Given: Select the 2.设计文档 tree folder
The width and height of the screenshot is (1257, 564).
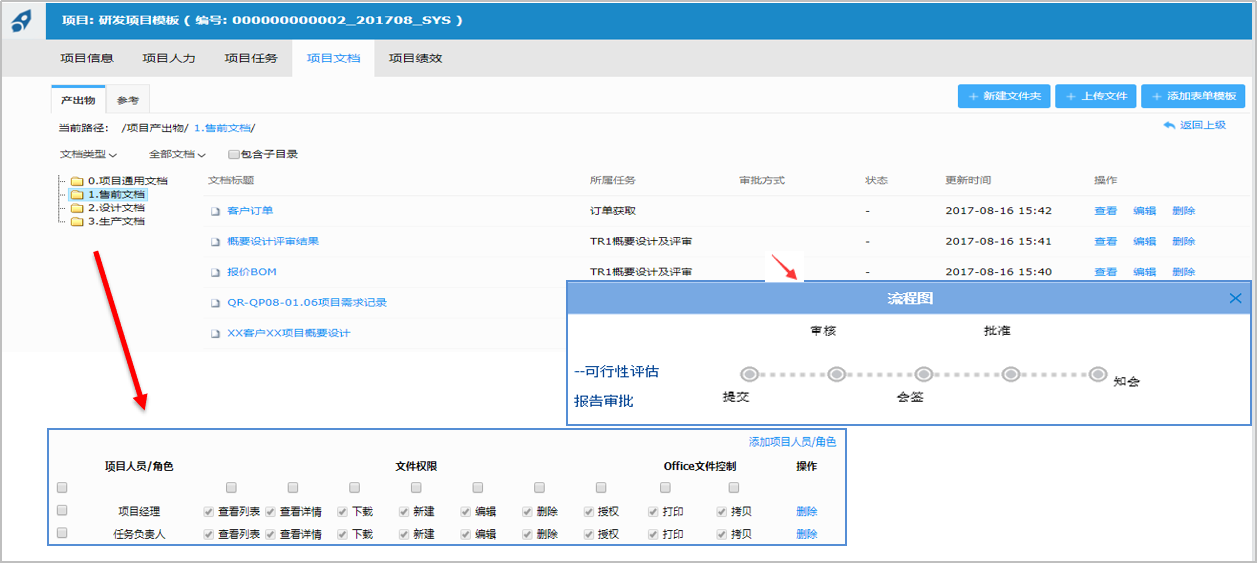Looking at the screenshot, I should click(115, 208).
